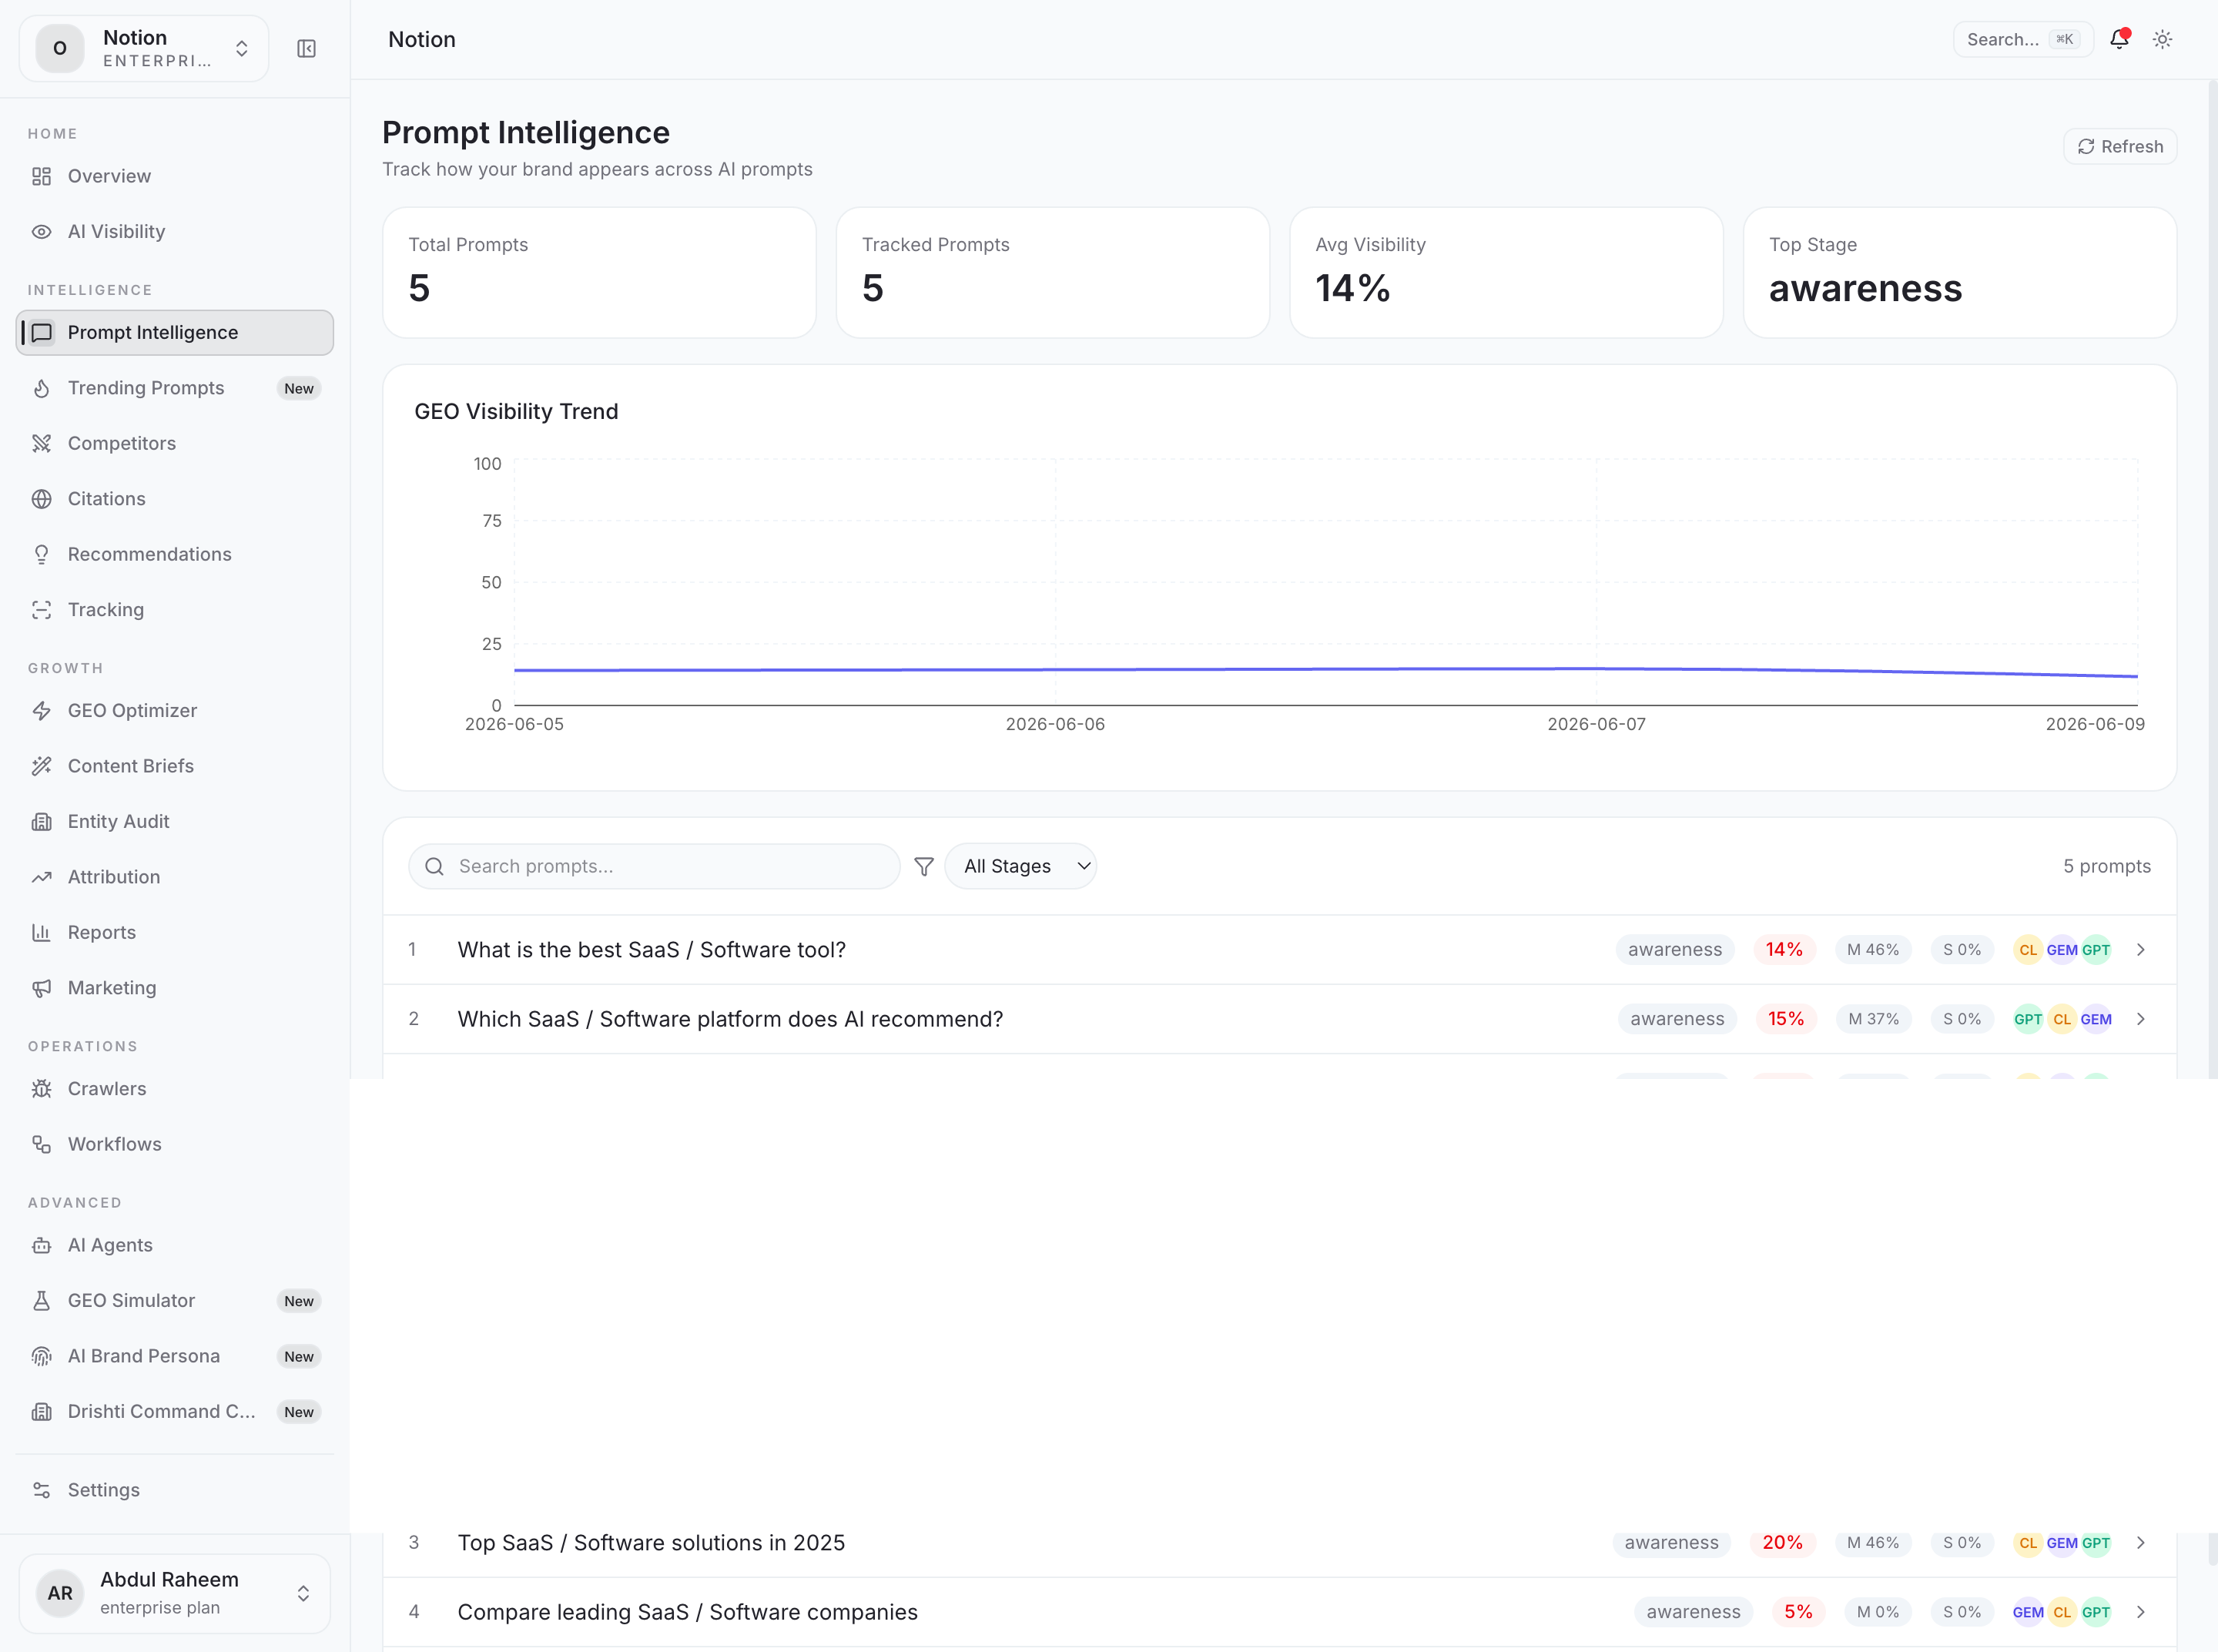Click the AI Agents robot icon

[x=41, y=1245]
